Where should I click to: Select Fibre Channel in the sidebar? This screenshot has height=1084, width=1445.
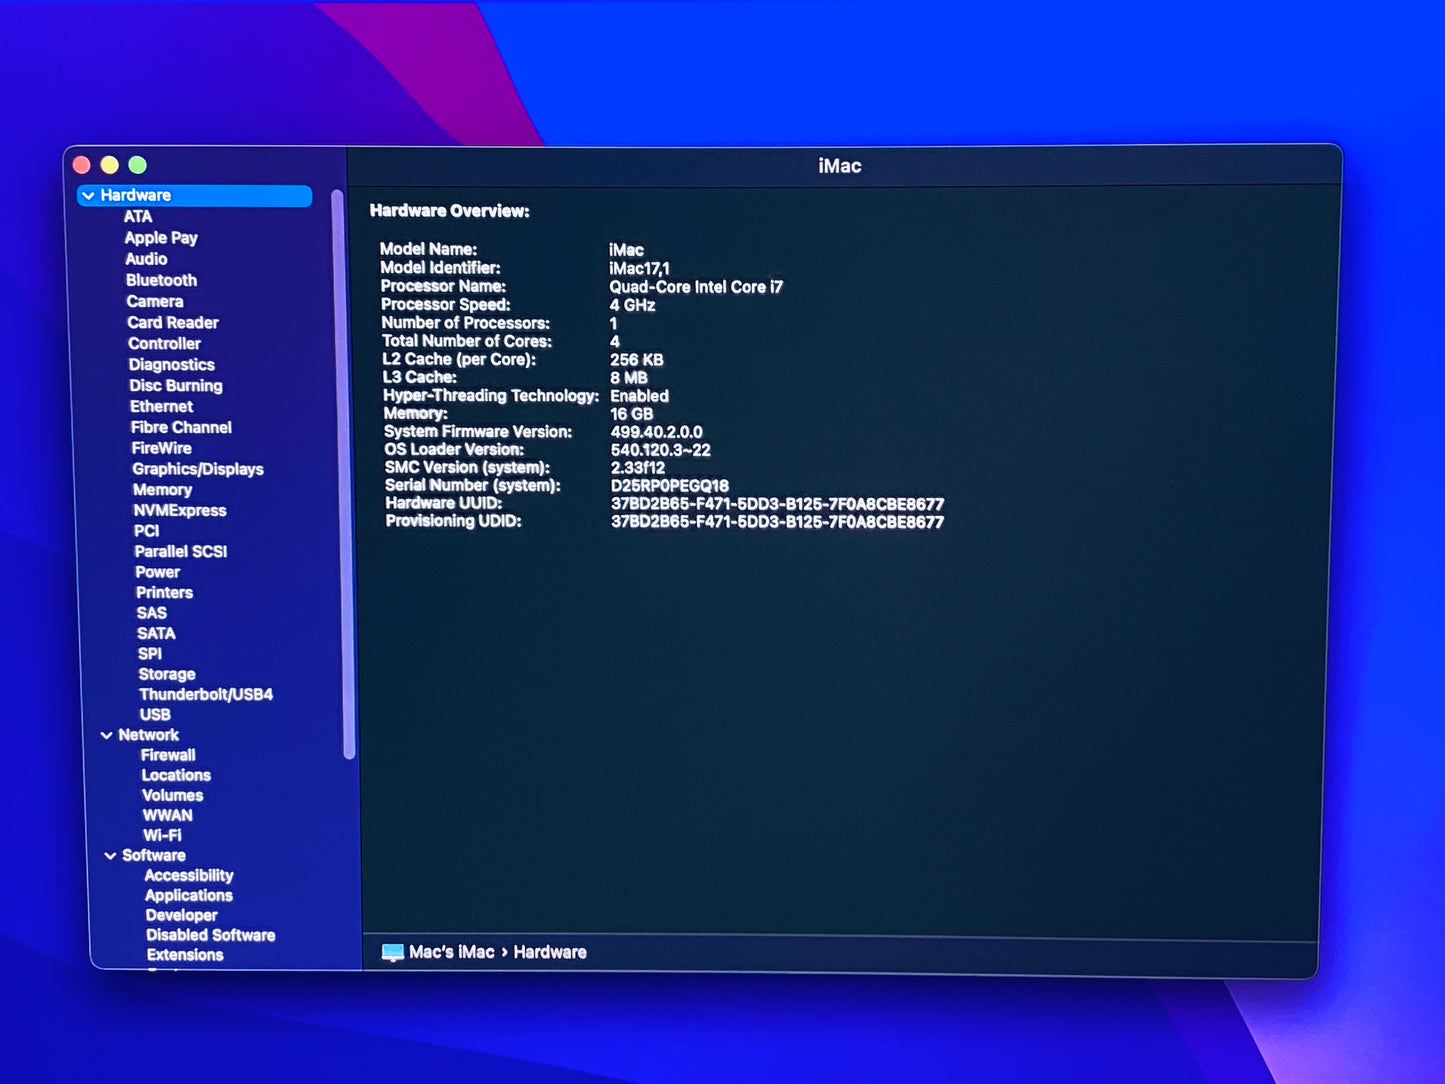[x=181, y=427]
